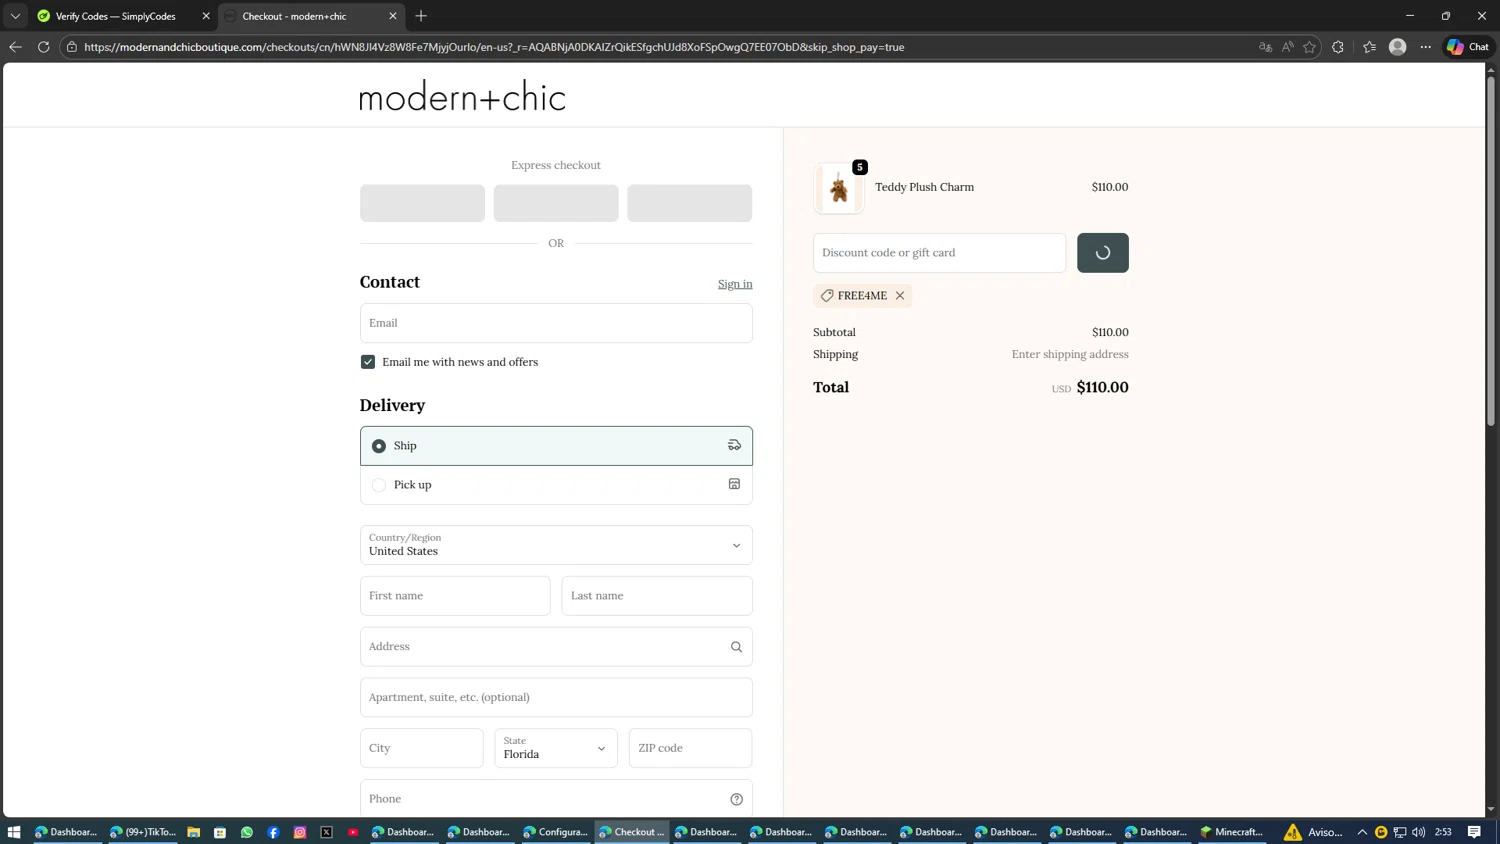Remove the FREE4ME discount code
Screen dimensions: 1500x844
click(900, 296)
